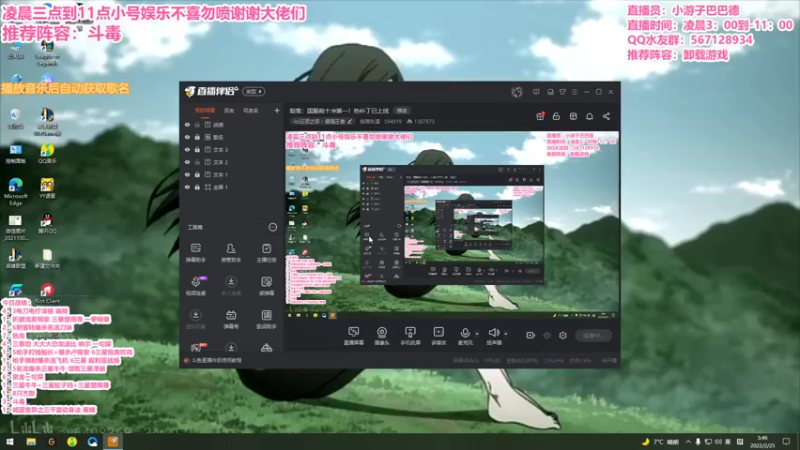Open the 读弹幕 tool
The height and width of the screenshot is (450, 800).
tap(266, 286)
